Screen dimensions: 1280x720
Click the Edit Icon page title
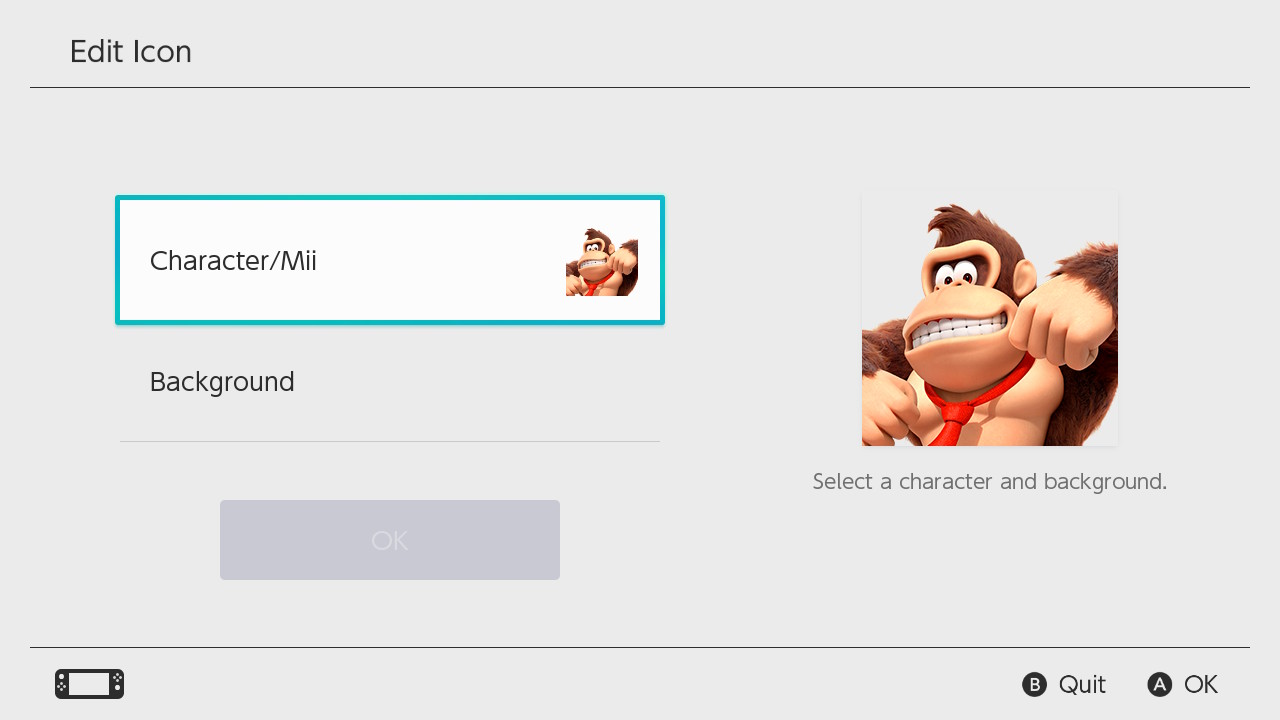pos(130,52)
